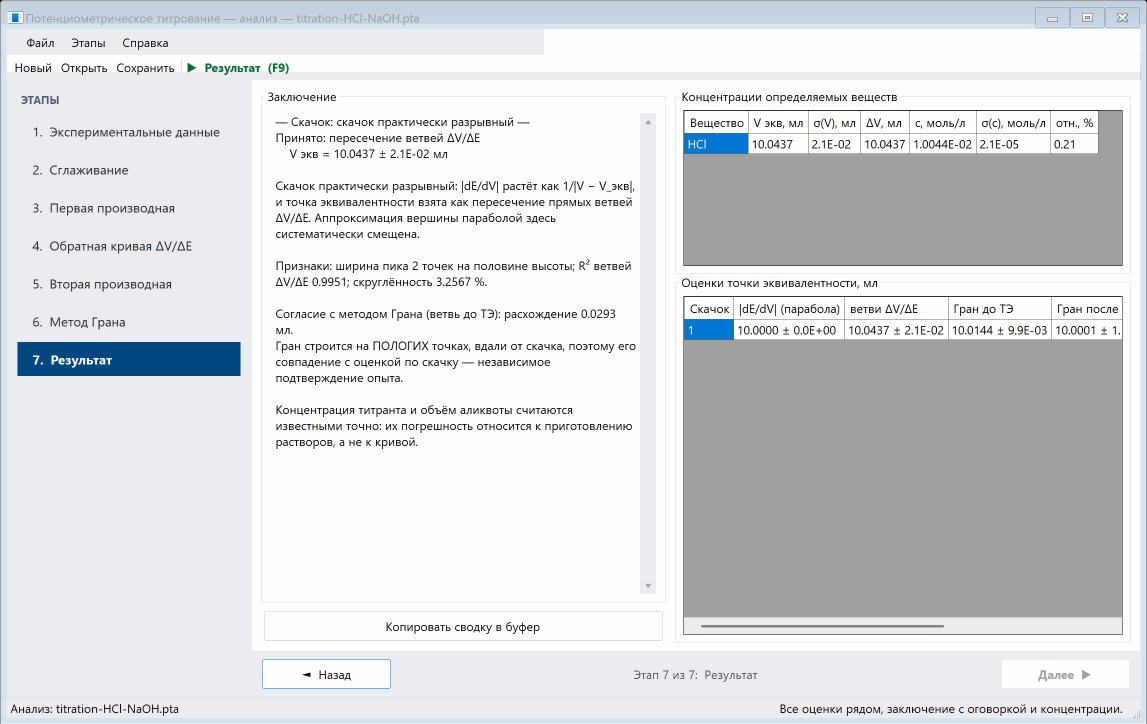Viewport: 1147px width, 724px height.
Task: Click Новый in the toolbar
Action: pyautogui.click(x=33, y=68)
